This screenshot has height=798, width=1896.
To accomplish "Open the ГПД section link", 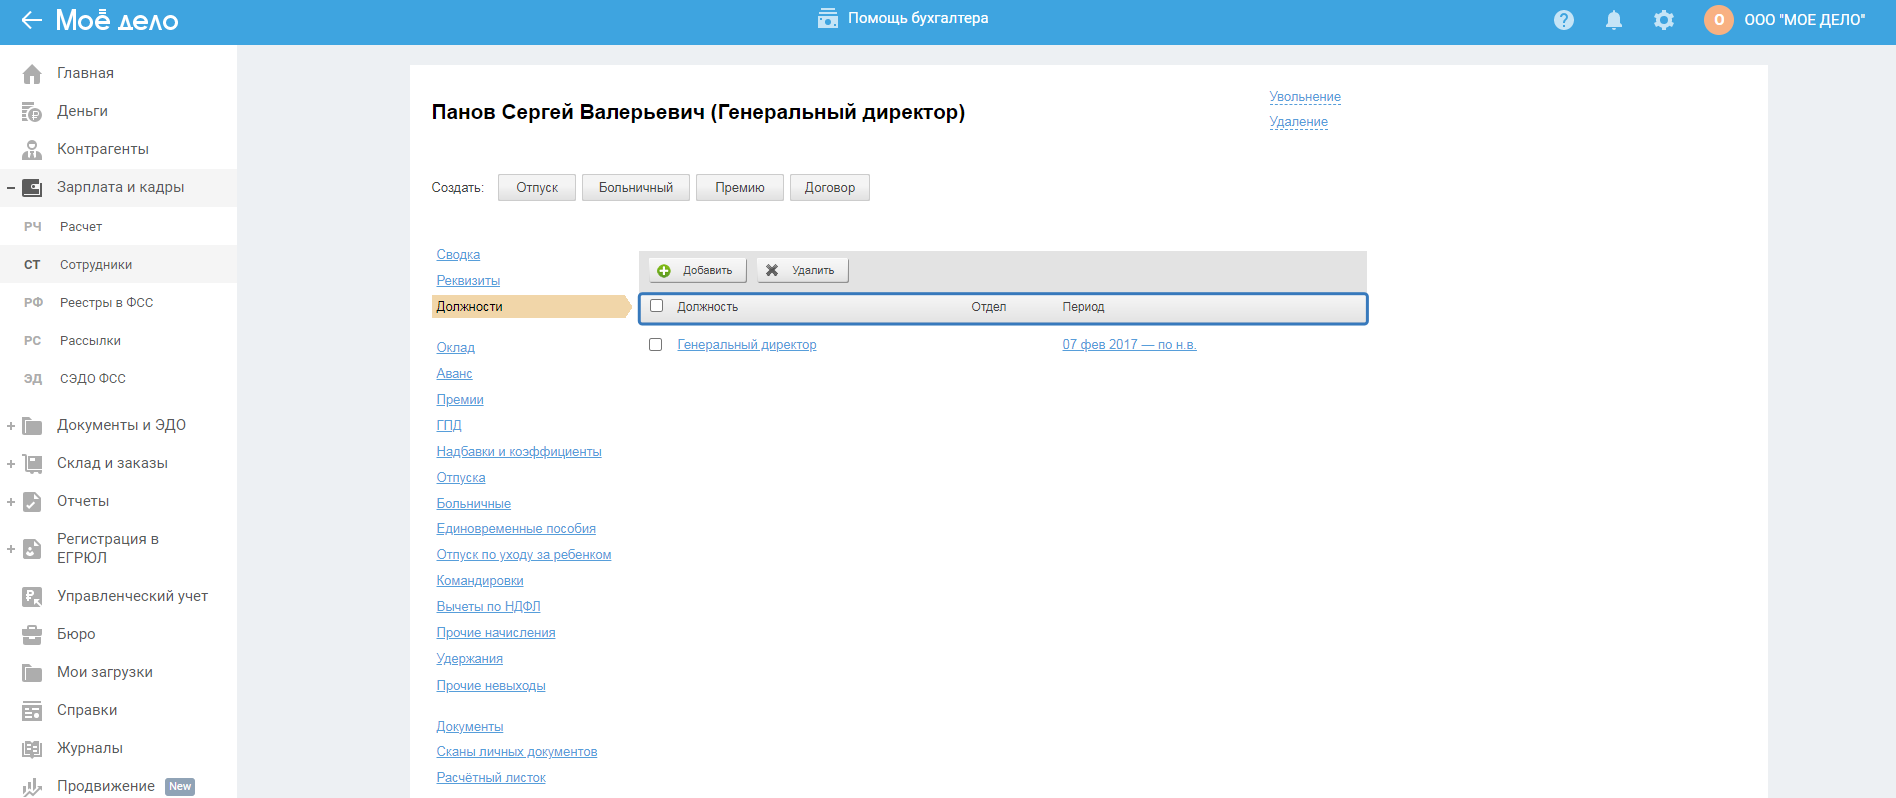I will click(x=449, y=426).
